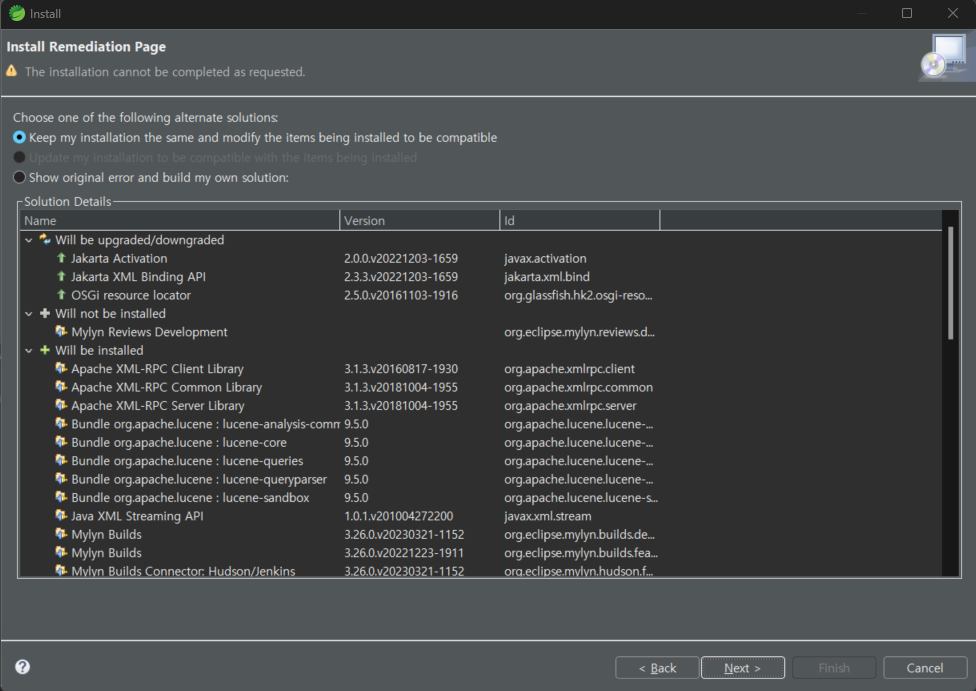Screen dimensions: 976x691
Task: Select Apache XML-RPC Client Library name
Action: pyautogui.click(x=157, y=369)
